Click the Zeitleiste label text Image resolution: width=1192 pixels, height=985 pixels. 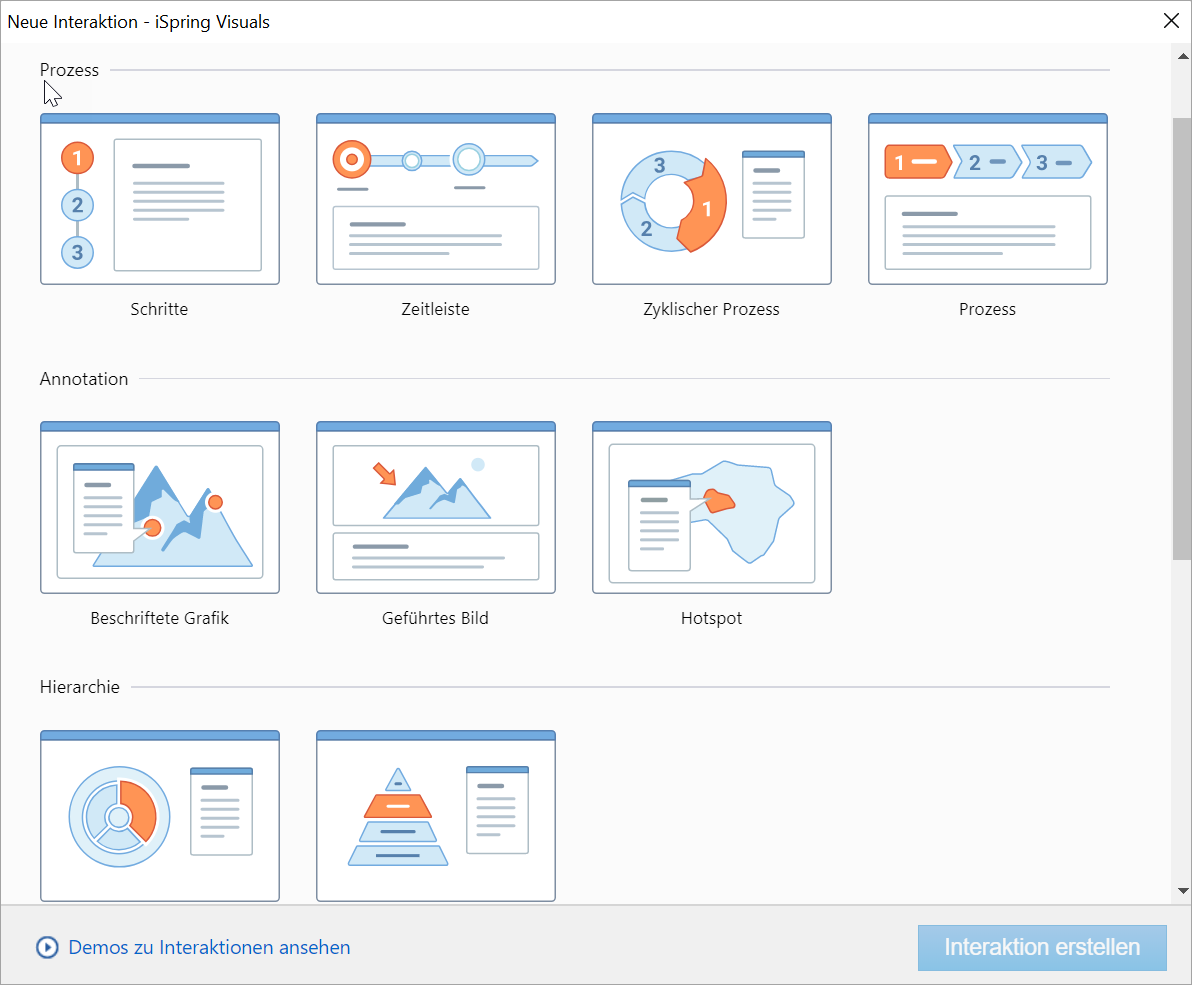[435, 310]
